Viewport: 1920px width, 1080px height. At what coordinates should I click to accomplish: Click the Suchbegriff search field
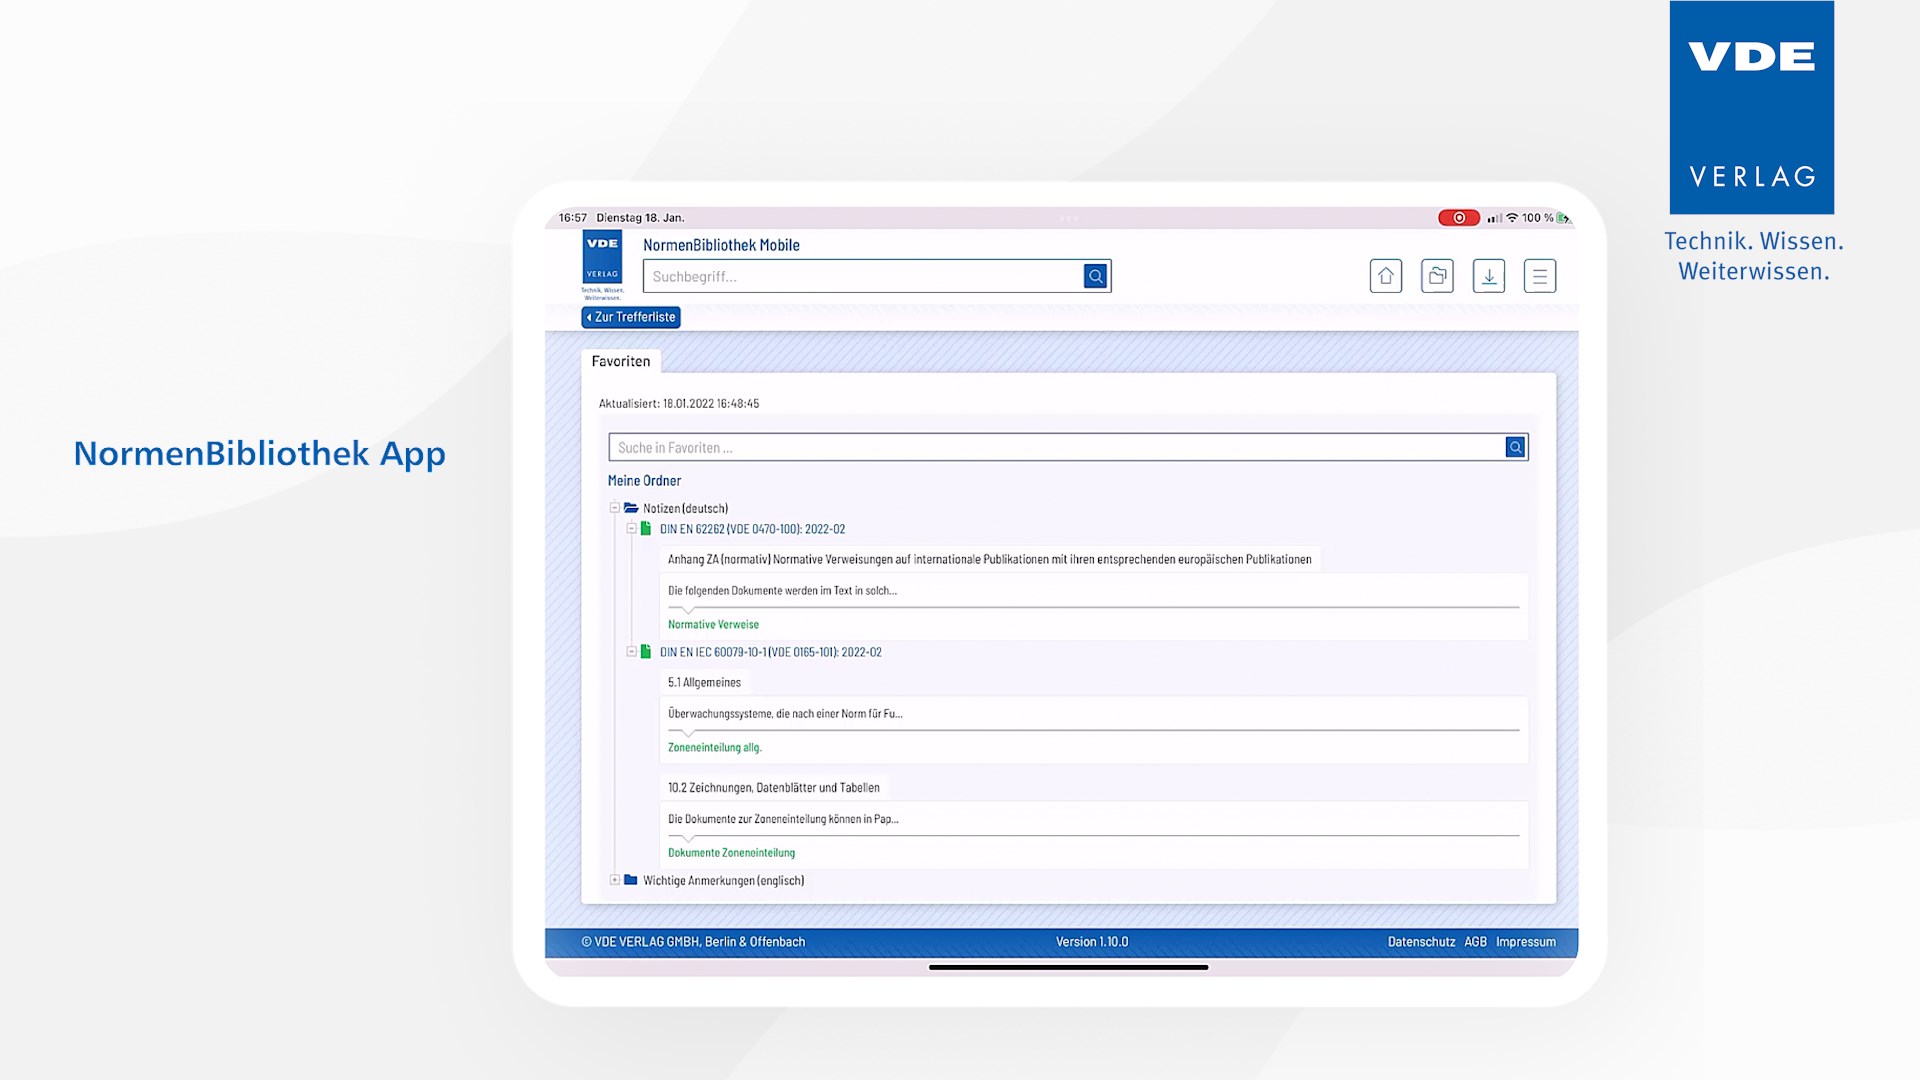pyautogui.click(x=862, y=276)
